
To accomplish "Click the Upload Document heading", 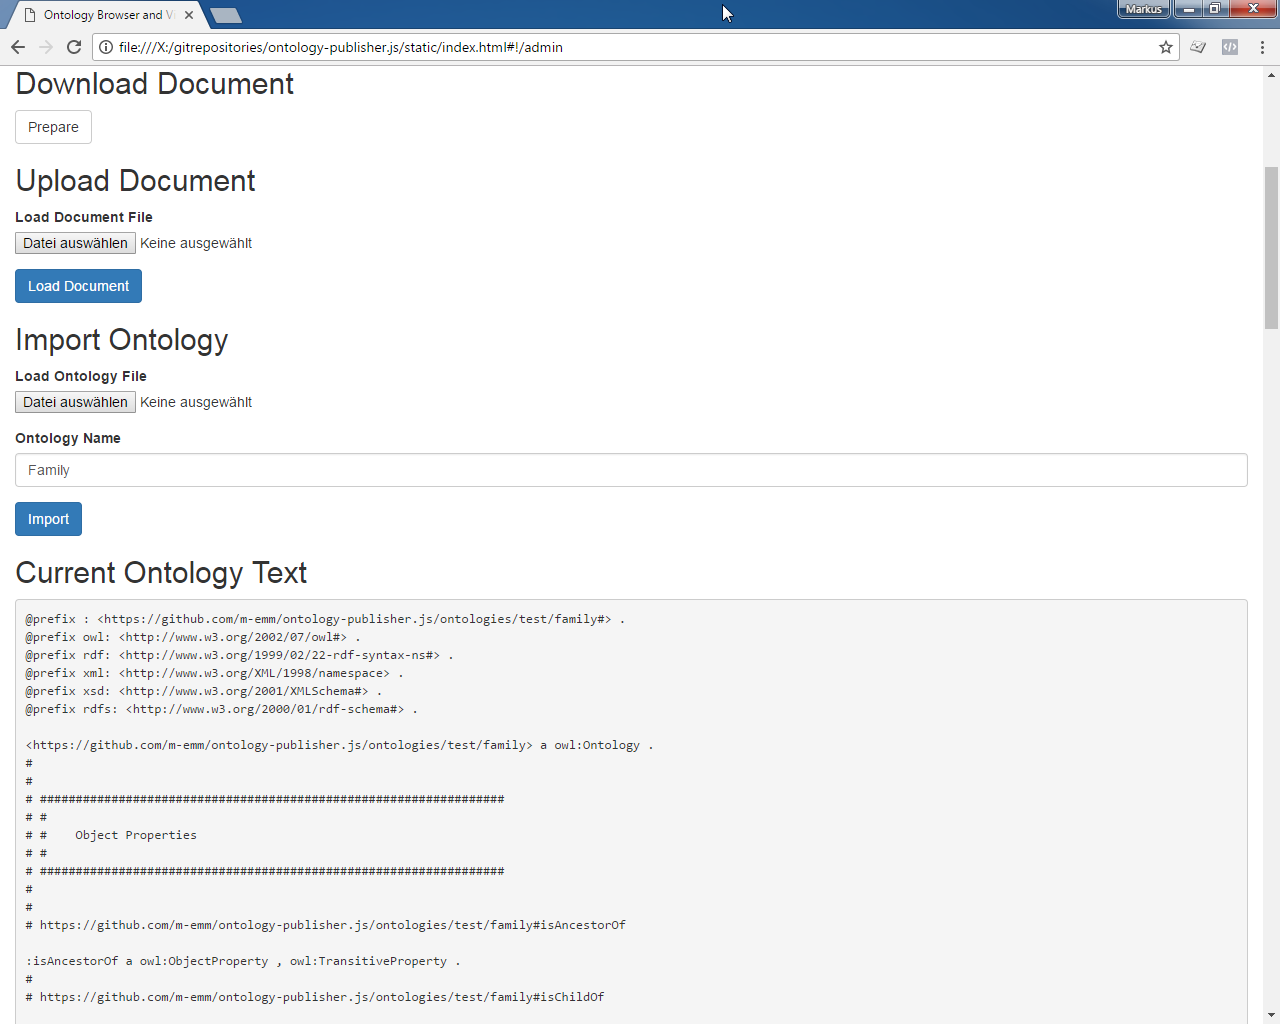I will click(135, 181).
